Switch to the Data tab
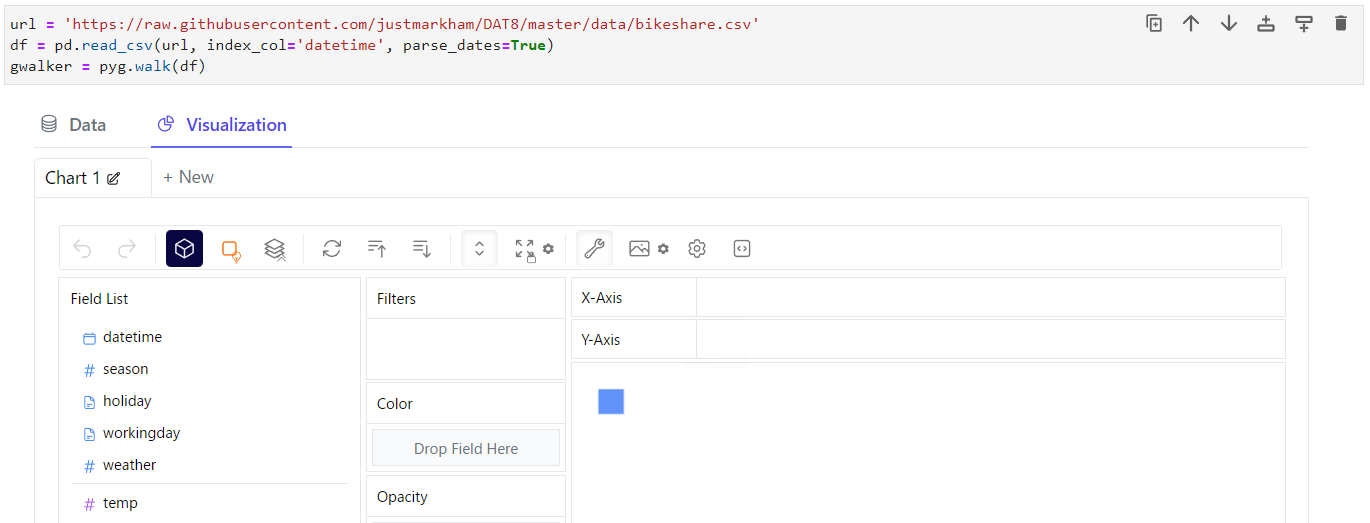 click(x=74, y=125)
